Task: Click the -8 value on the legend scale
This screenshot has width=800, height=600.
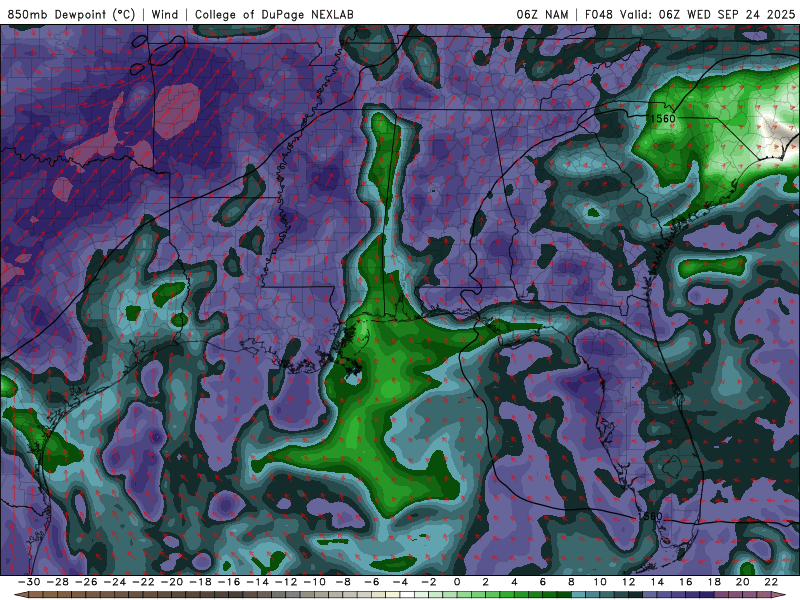Action: 343,582
